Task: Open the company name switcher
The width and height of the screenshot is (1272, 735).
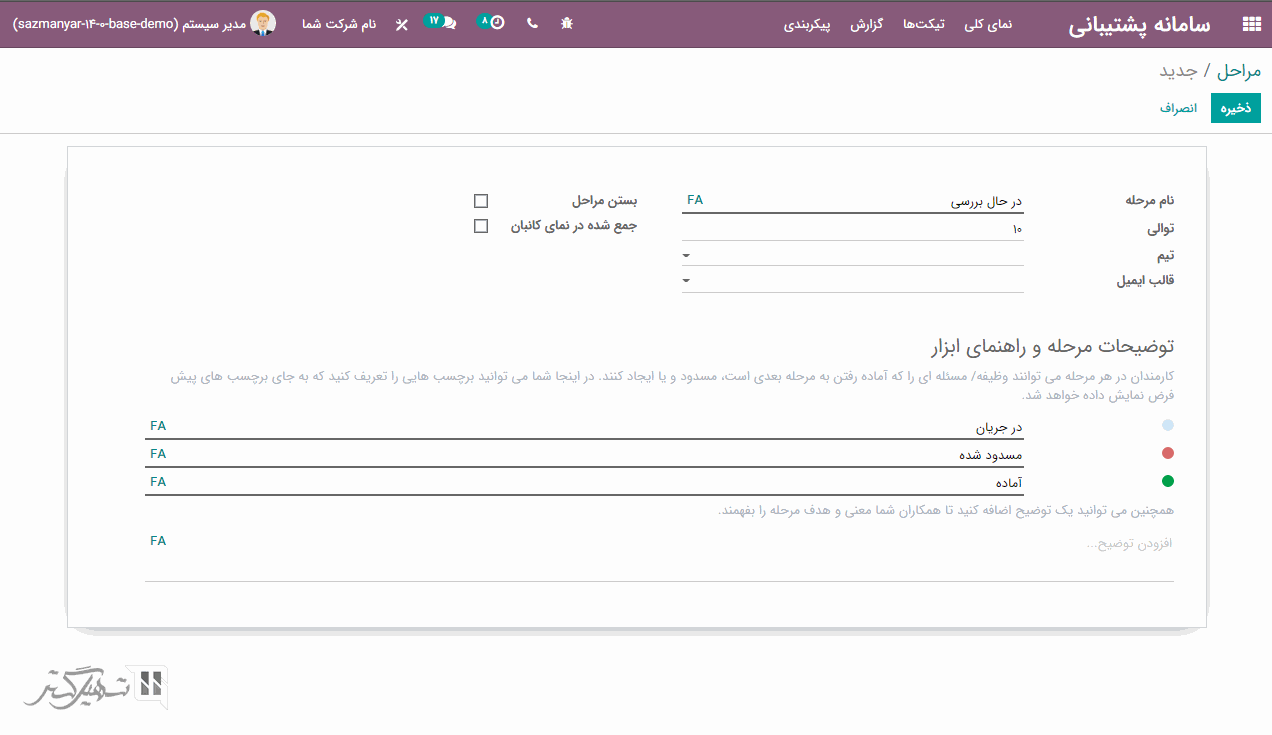Action: coord(339,24)
